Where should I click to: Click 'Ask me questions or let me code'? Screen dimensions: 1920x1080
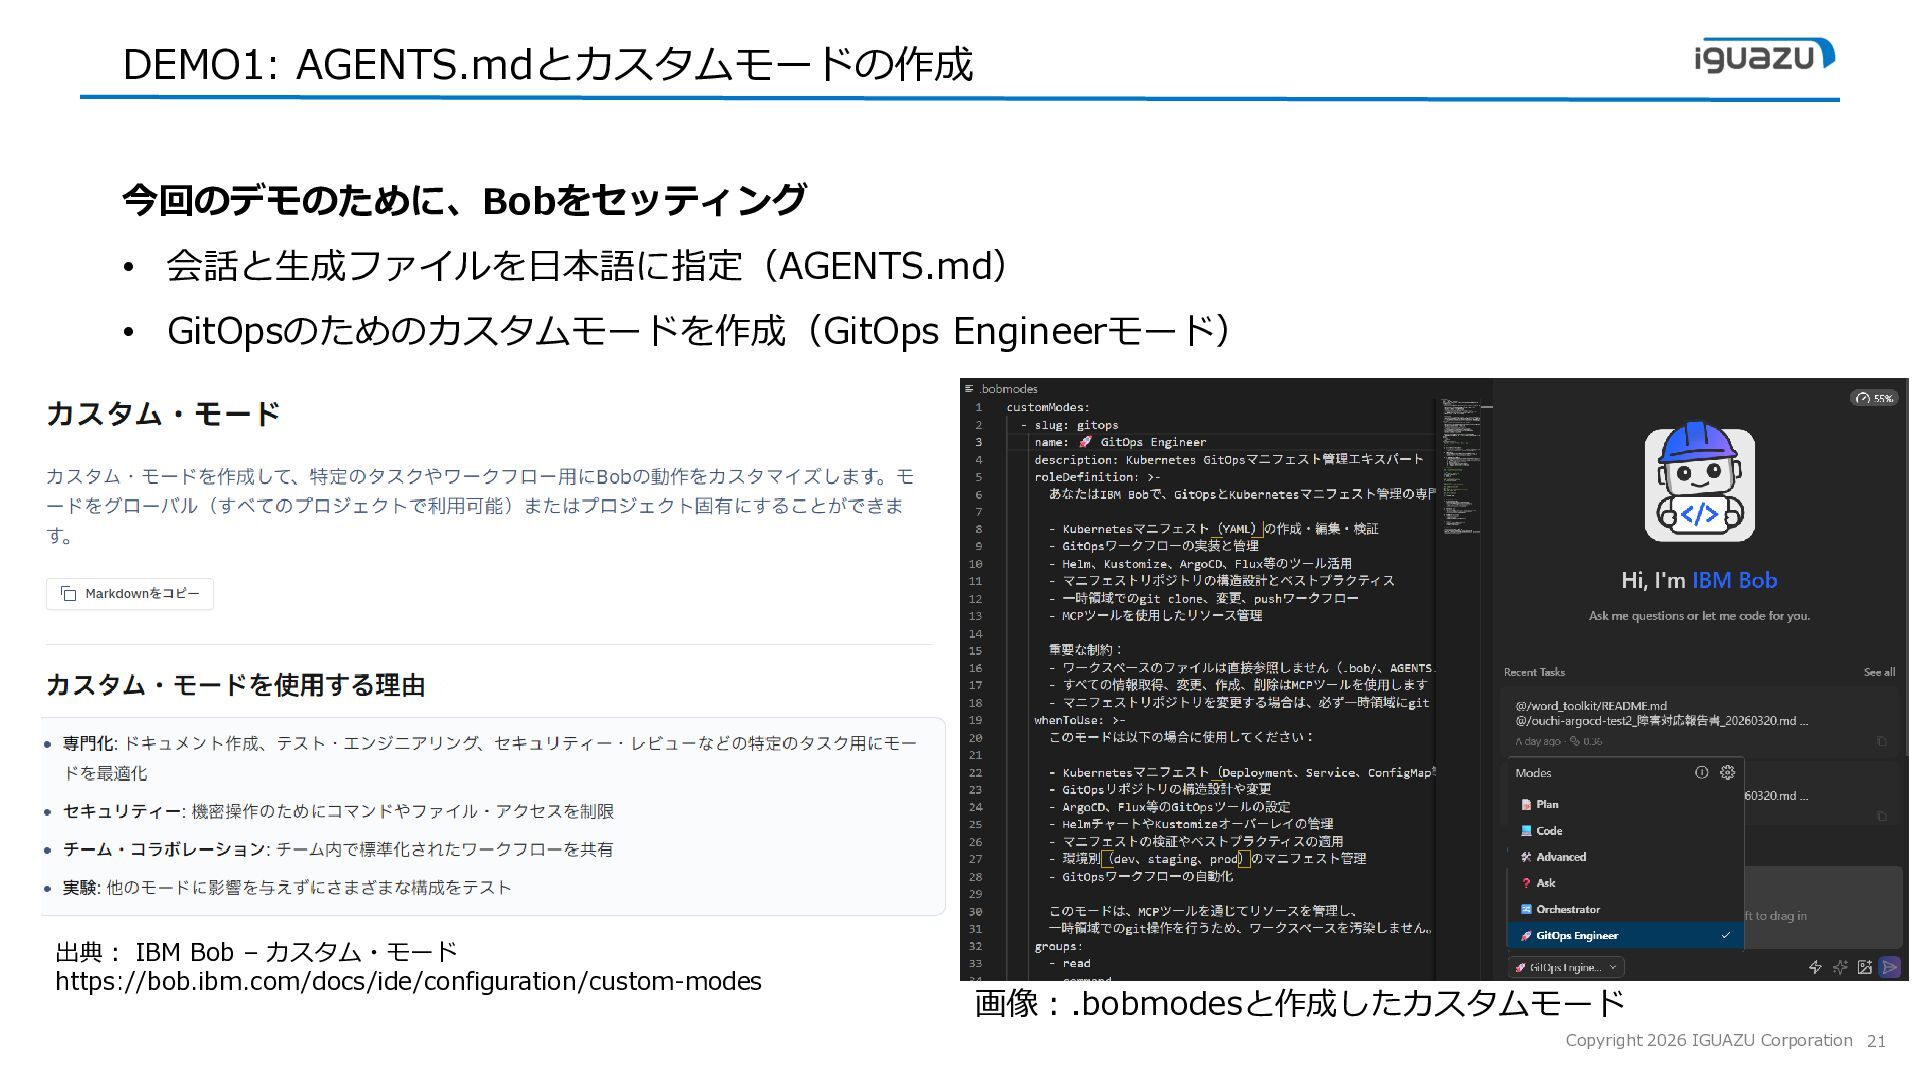coord(1699,616)
